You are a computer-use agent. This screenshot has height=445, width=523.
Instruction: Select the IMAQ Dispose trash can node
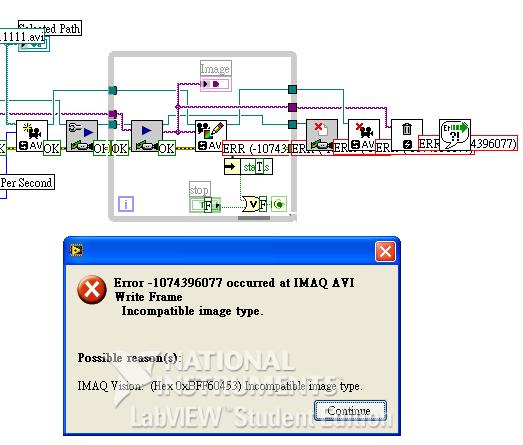click(407, 135)
